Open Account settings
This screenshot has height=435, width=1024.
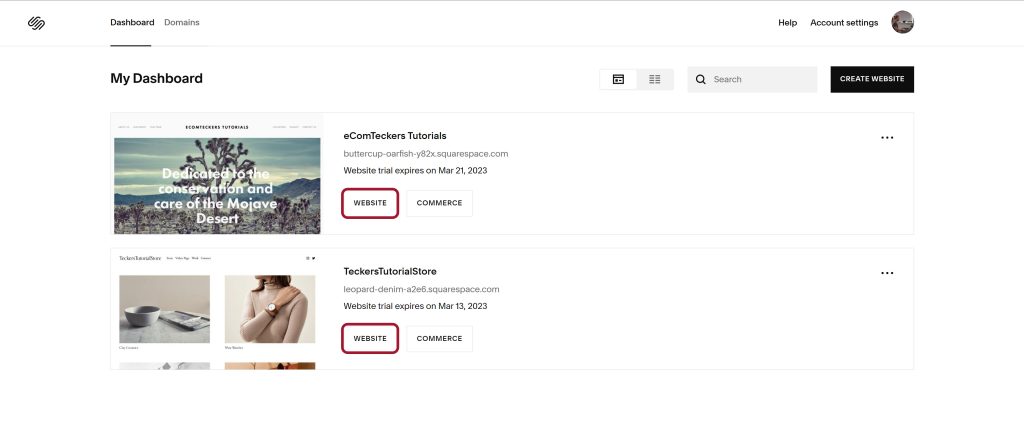point(844,23)
